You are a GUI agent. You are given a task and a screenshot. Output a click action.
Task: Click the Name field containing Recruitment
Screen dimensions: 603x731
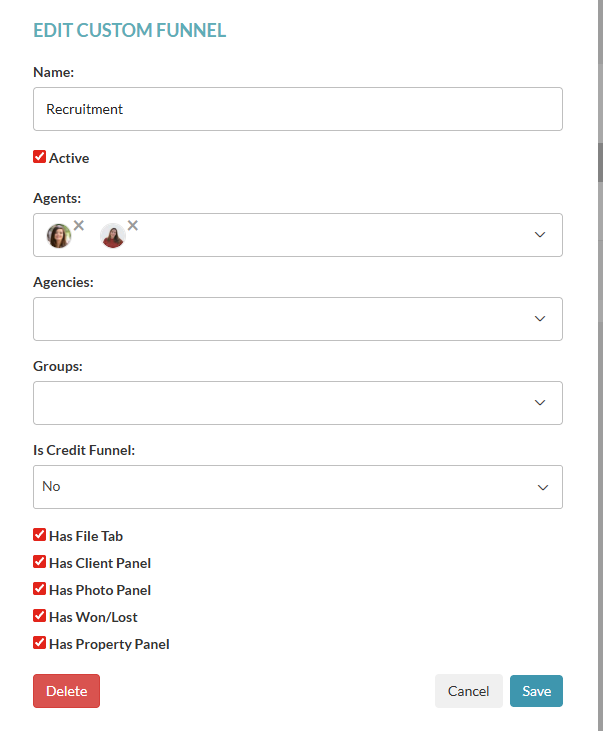297,109
